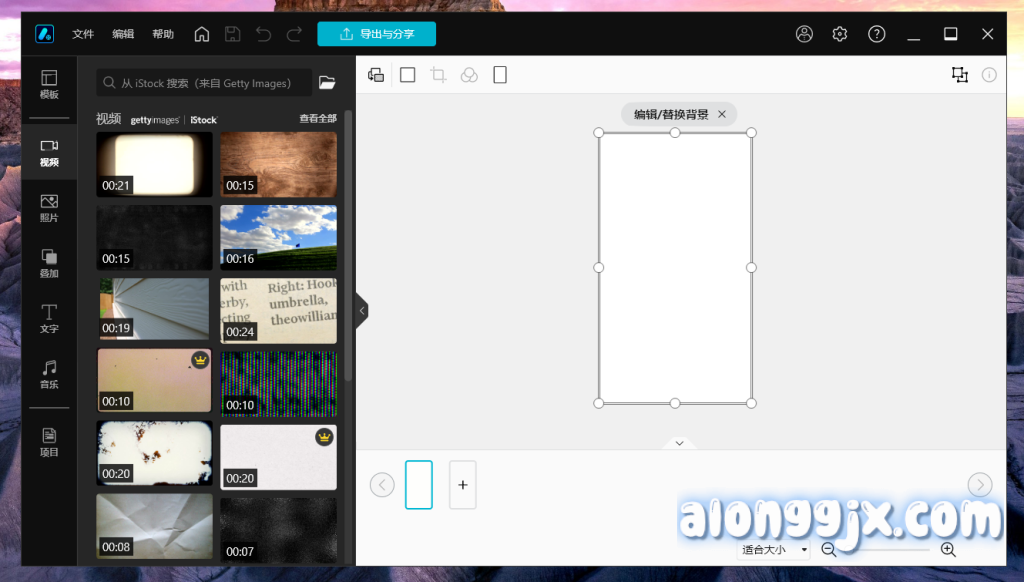Viewport: 1024px width, 582px height.
Task: Open the 叠加 overlay panel
Action: pyautogui.click(x=49, y=263)
